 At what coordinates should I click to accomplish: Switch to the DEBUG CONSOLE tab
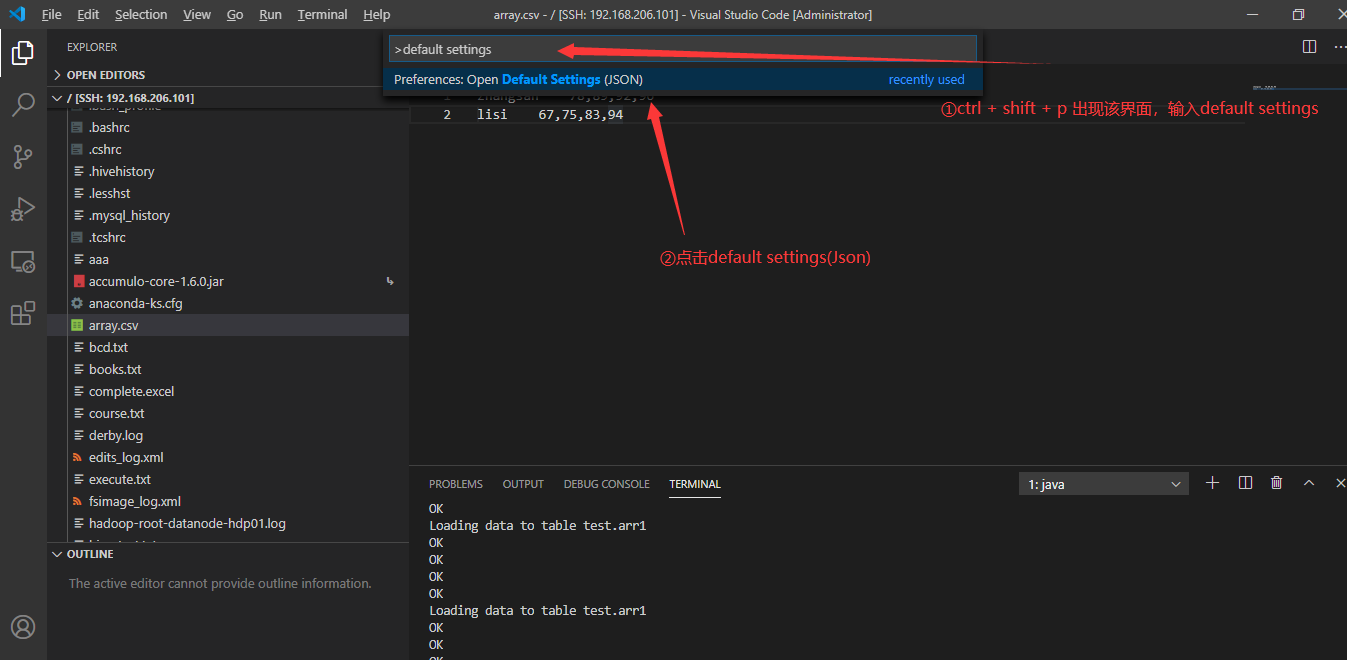(606, 484)
